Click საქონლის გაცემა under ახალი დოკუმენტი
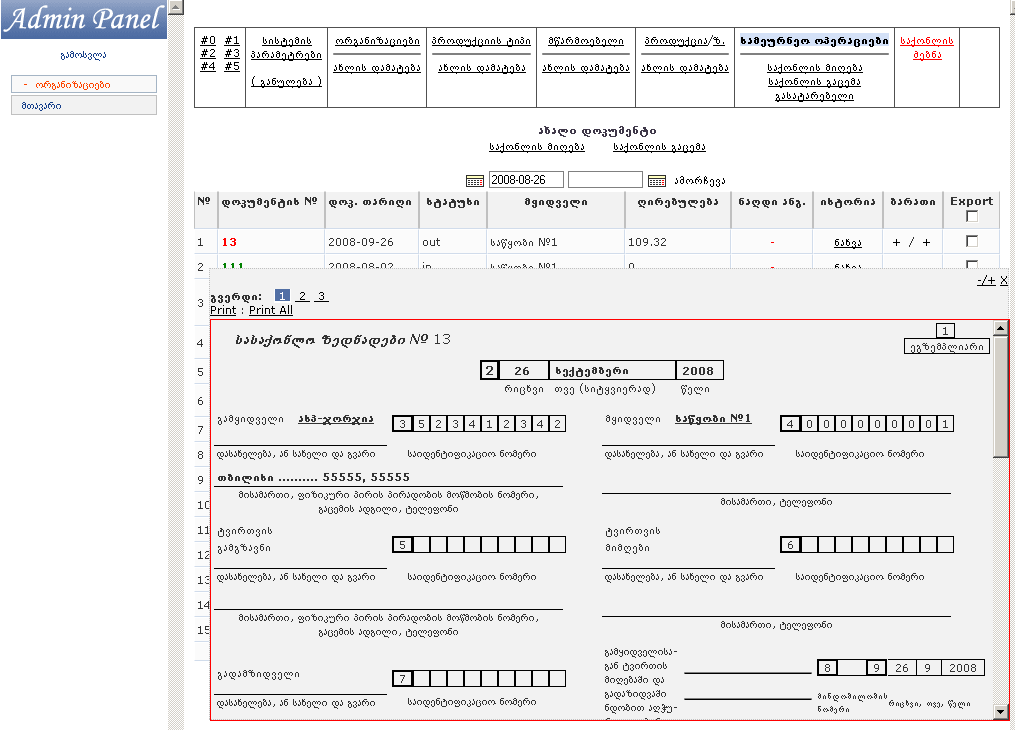The image size is (1015, 730). coord(659,147)
